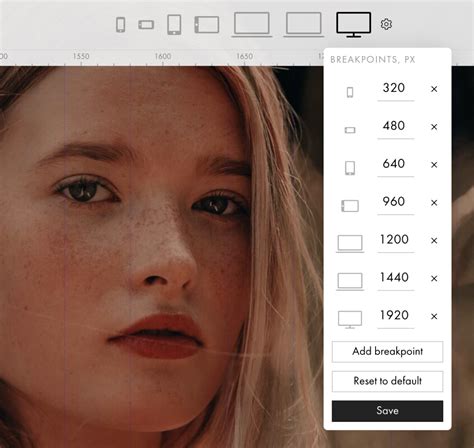This screenshot has height=448, width=474.
Task: Click the Add breakpoint button
Action: point(387,352)
